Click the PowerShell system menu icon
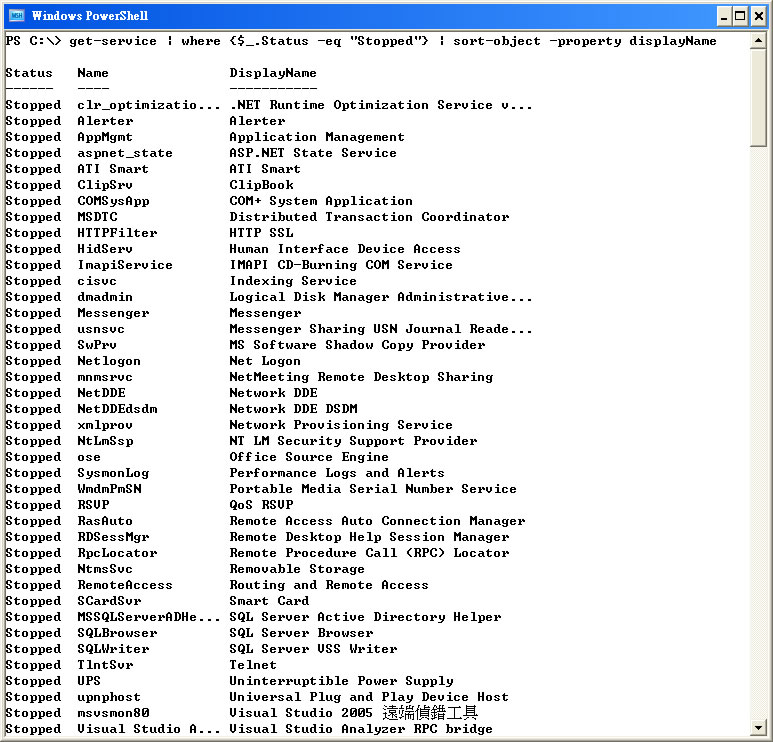This screenshot has height=742, width=773. 15,16
